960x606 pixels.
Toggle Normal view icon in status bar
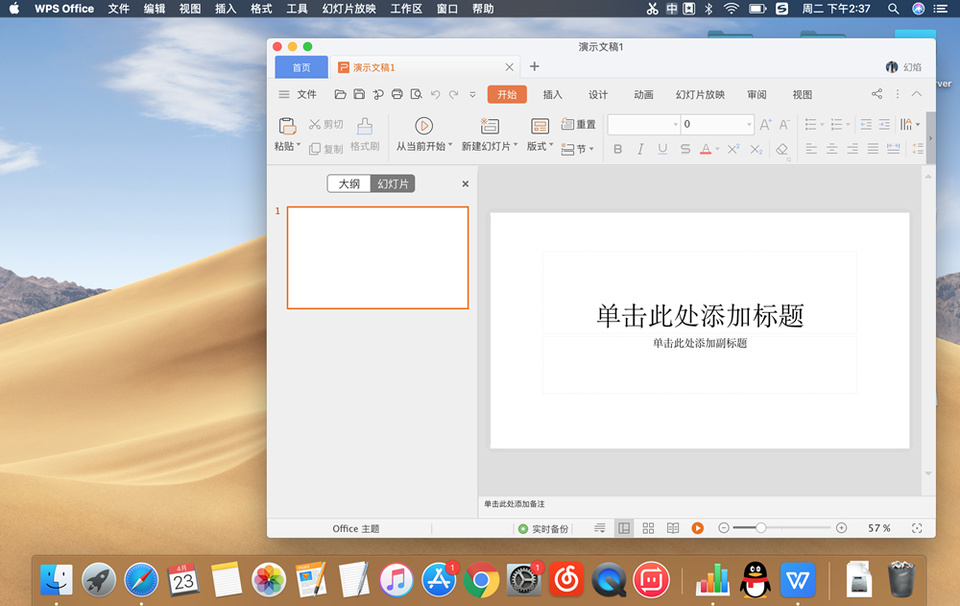click(x=624, y=528)
